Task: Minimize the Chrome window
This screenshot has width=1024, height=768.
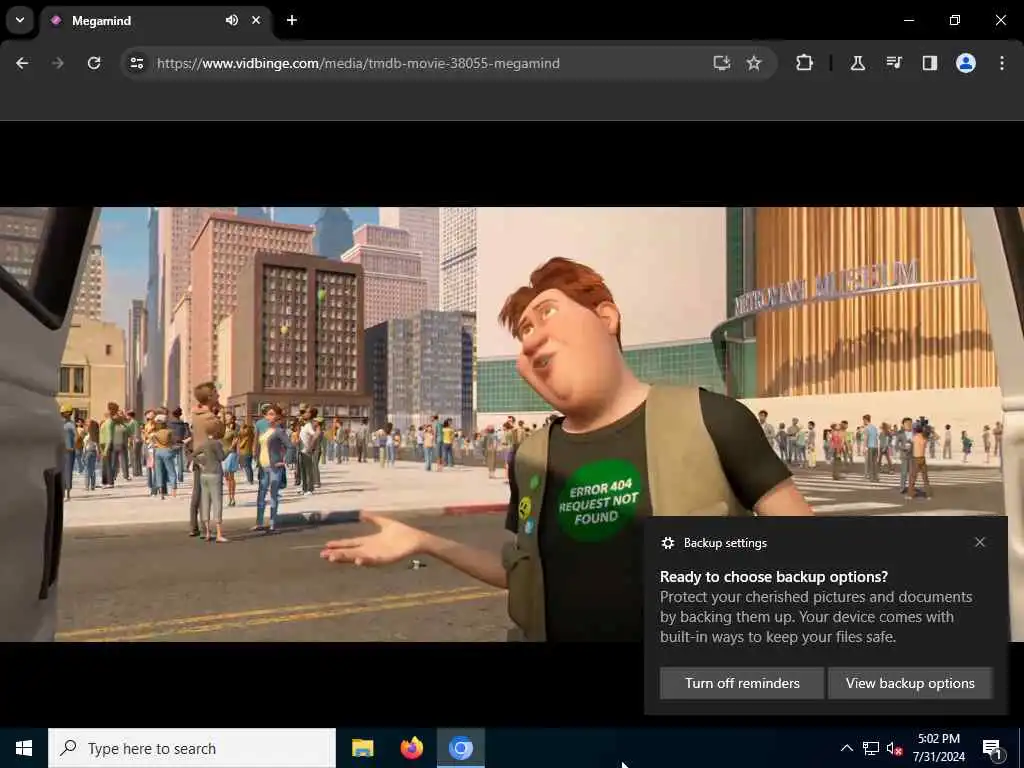Action: point(908,20)
